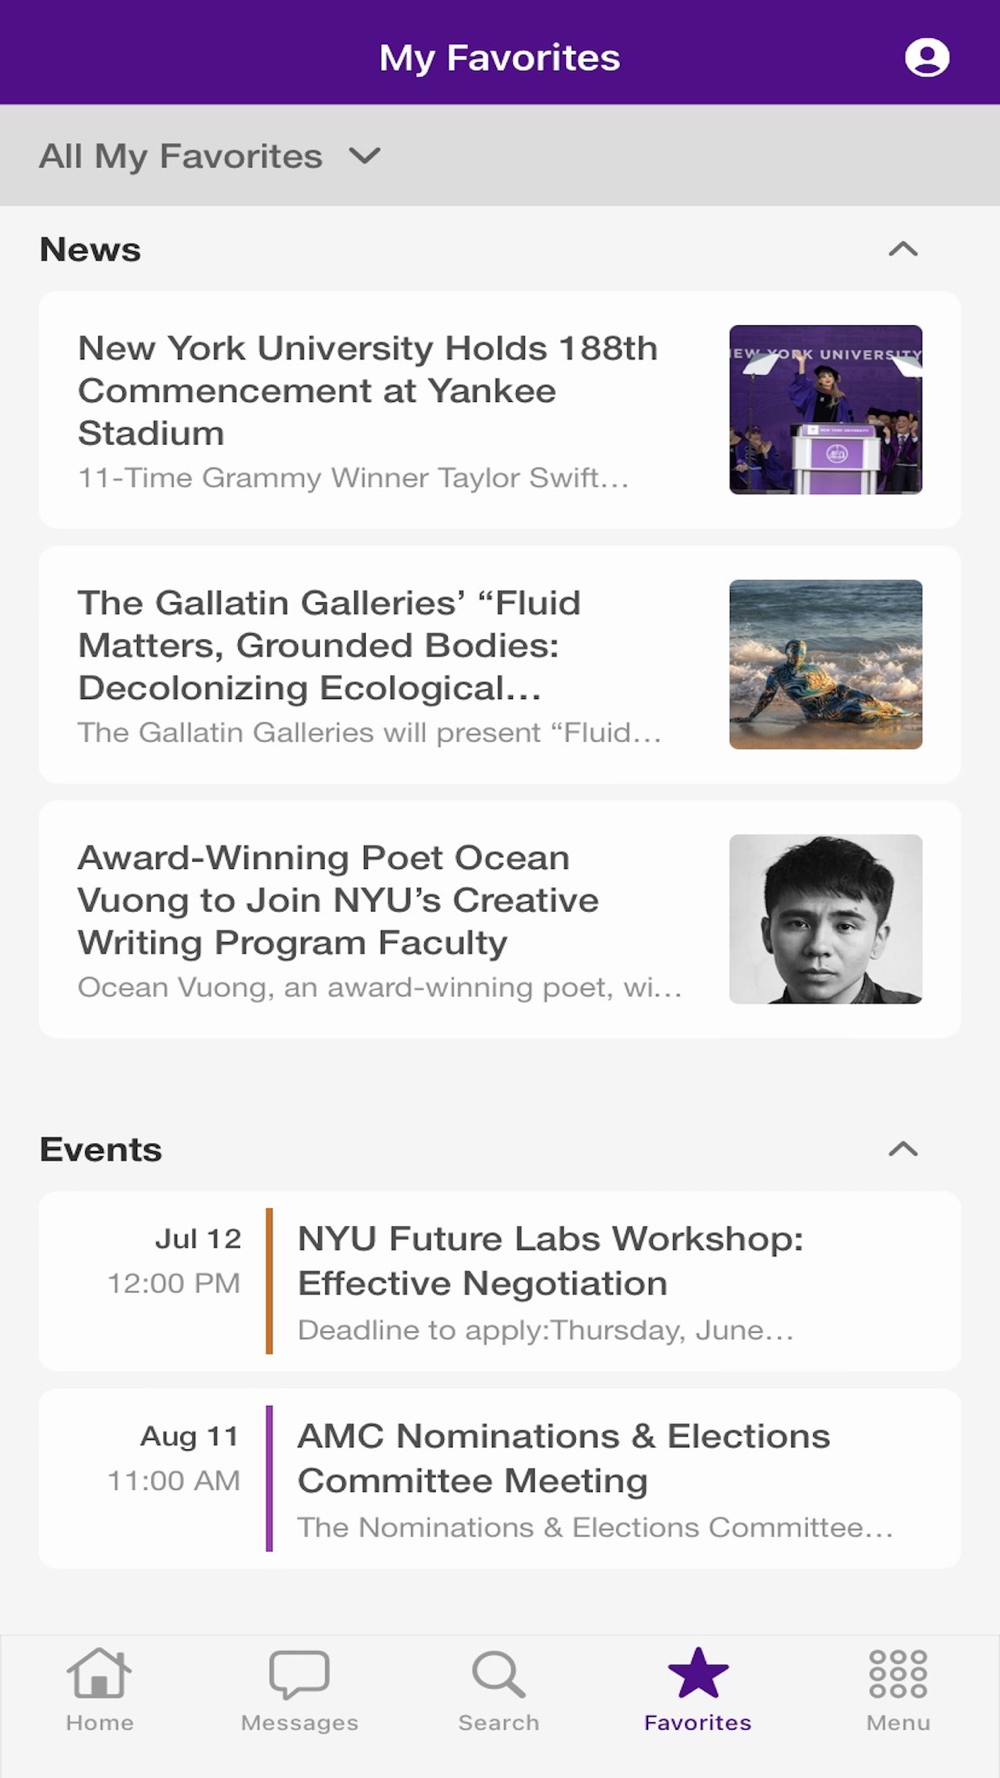Tap the Search magnifier icon

(x=498, y=1674)
